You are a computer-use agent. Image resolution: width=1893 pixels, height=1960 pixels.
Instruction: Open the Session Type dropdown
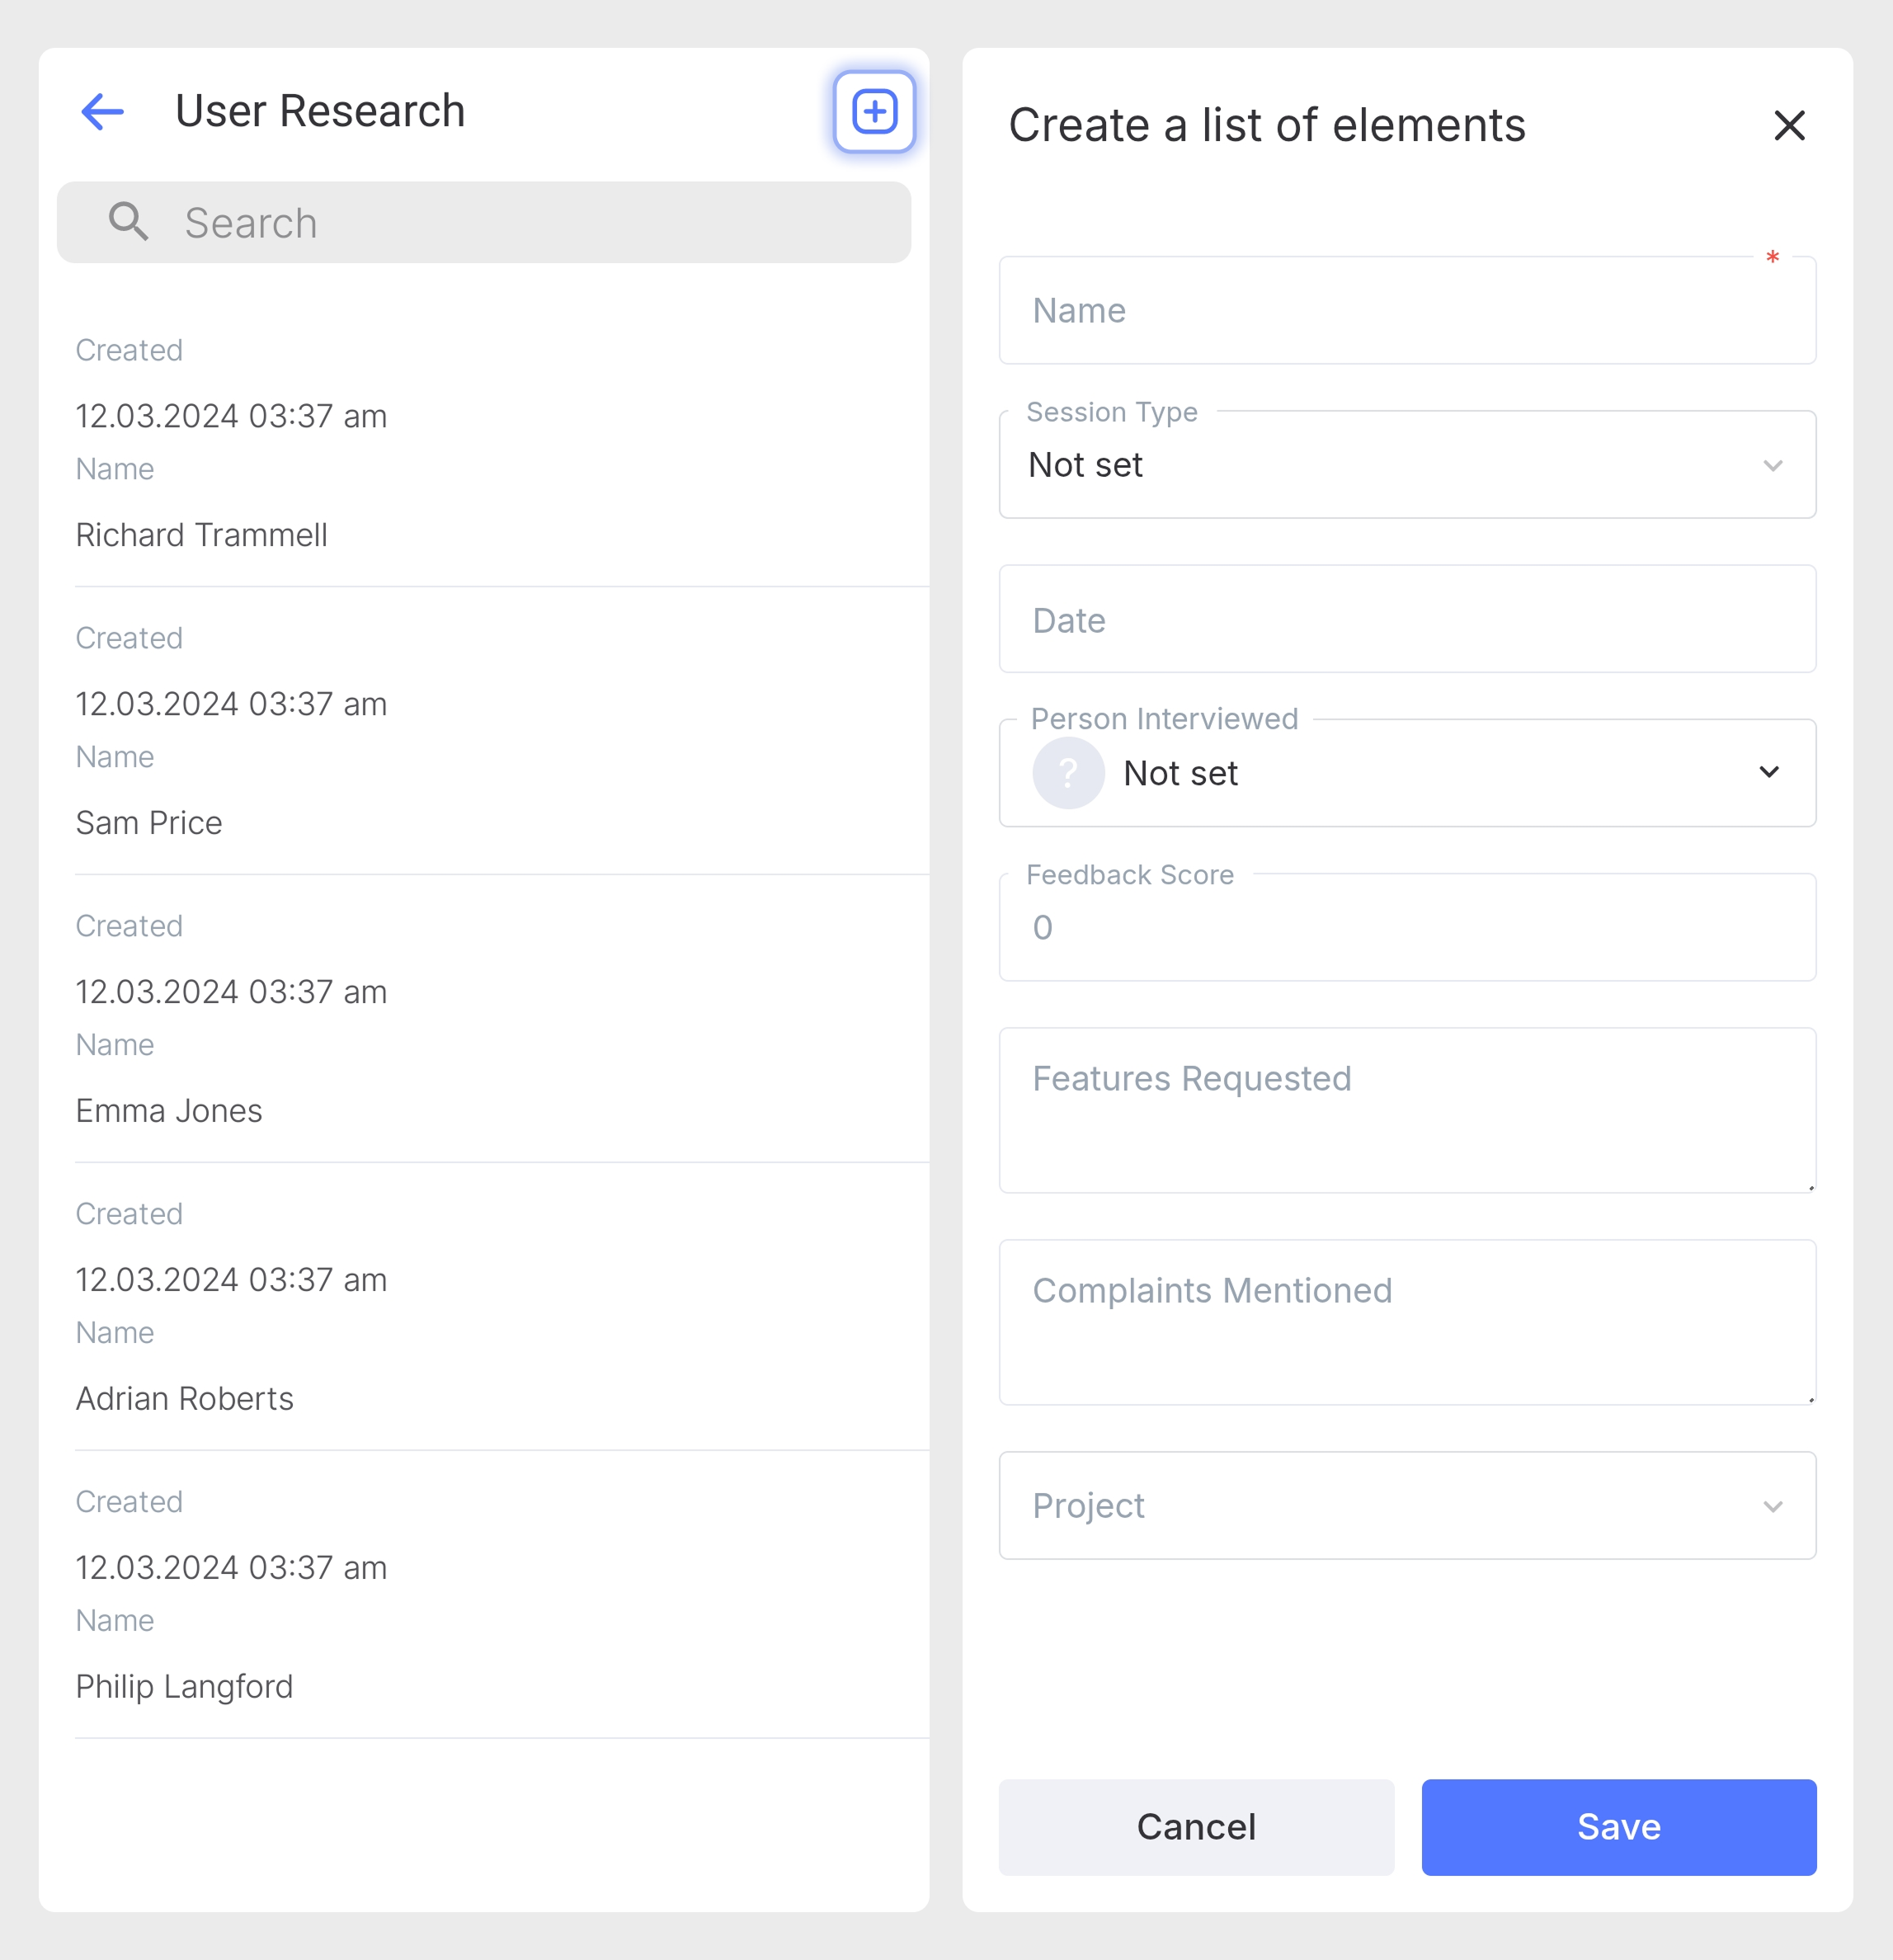point(1406,465)
